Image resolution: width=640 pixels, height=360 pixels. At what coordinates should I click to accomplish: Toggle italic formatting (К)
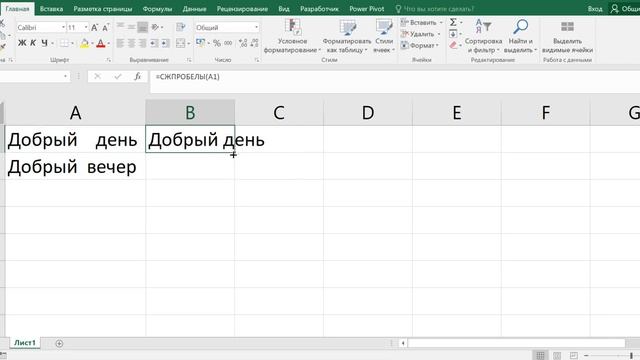(33, 43)
